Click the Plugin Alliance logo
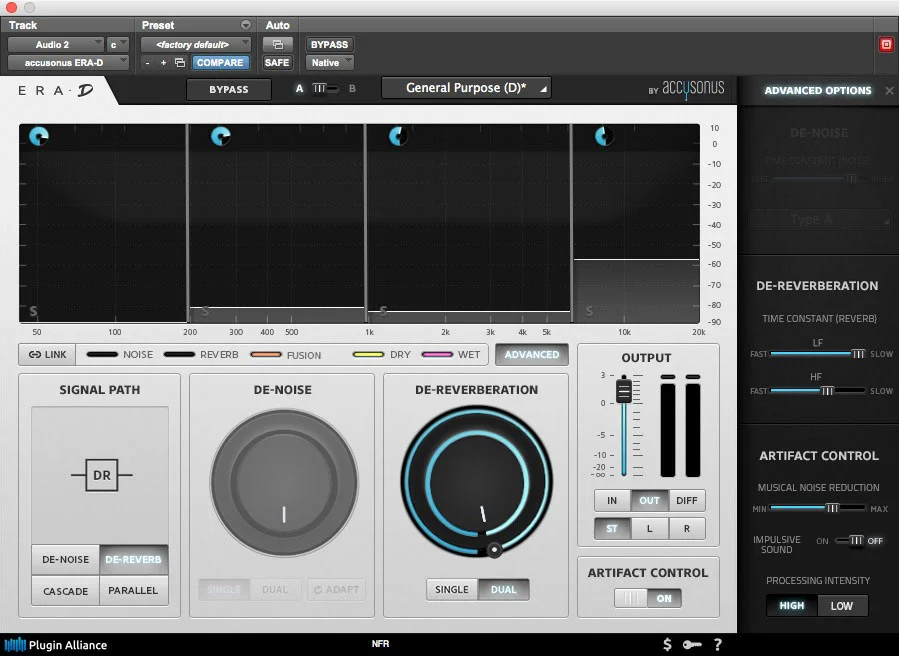The width and height of the screenshot is (899, 656). 56,645
